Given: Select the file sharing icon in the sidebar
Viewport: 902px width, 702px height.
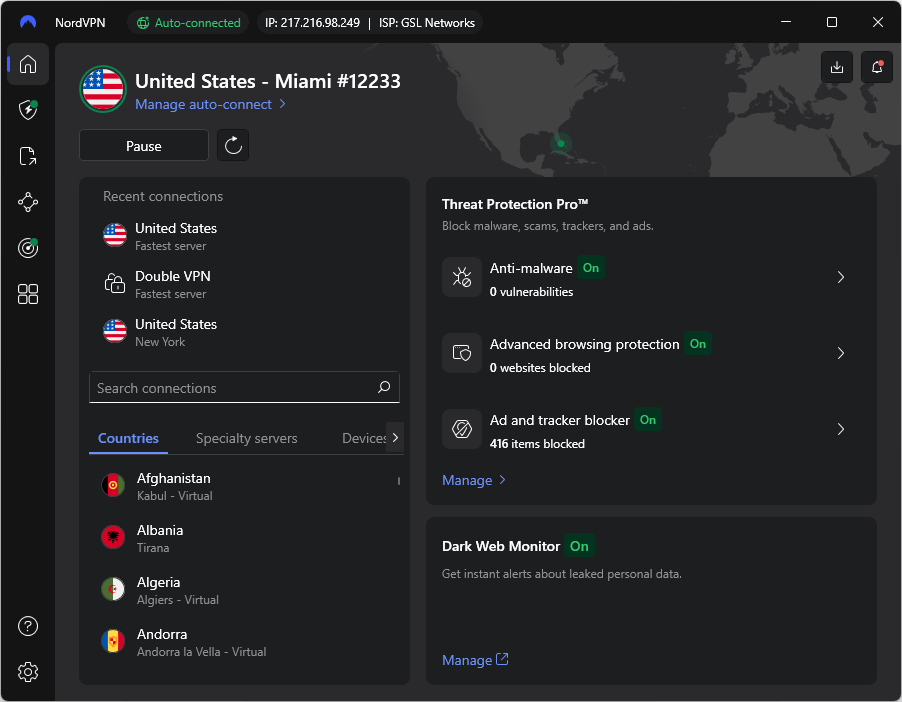Looking at the screenshot, I should (x=28, y=156).
